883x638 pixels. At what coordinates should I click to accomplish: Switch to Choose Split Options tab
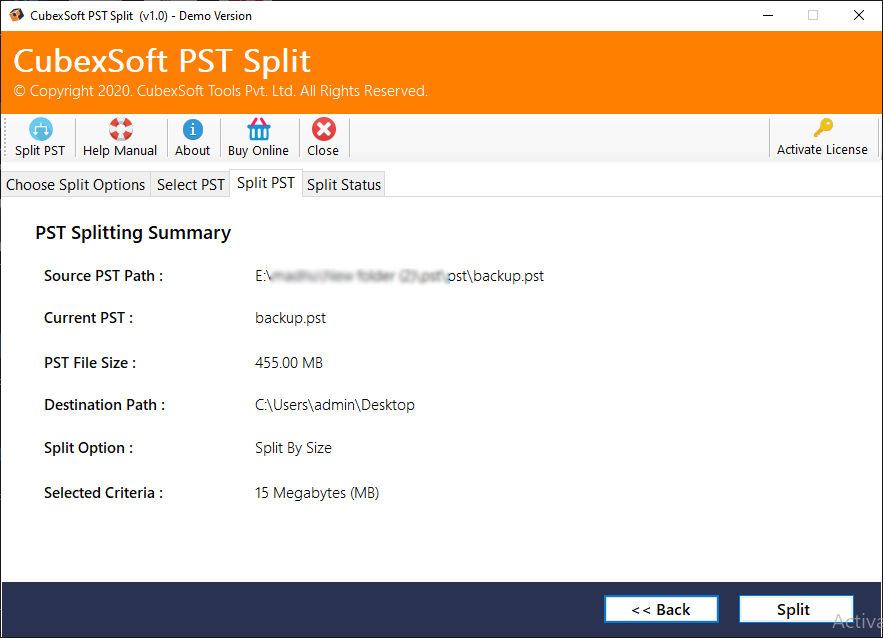pyautogui.click(x=75, y=185)
